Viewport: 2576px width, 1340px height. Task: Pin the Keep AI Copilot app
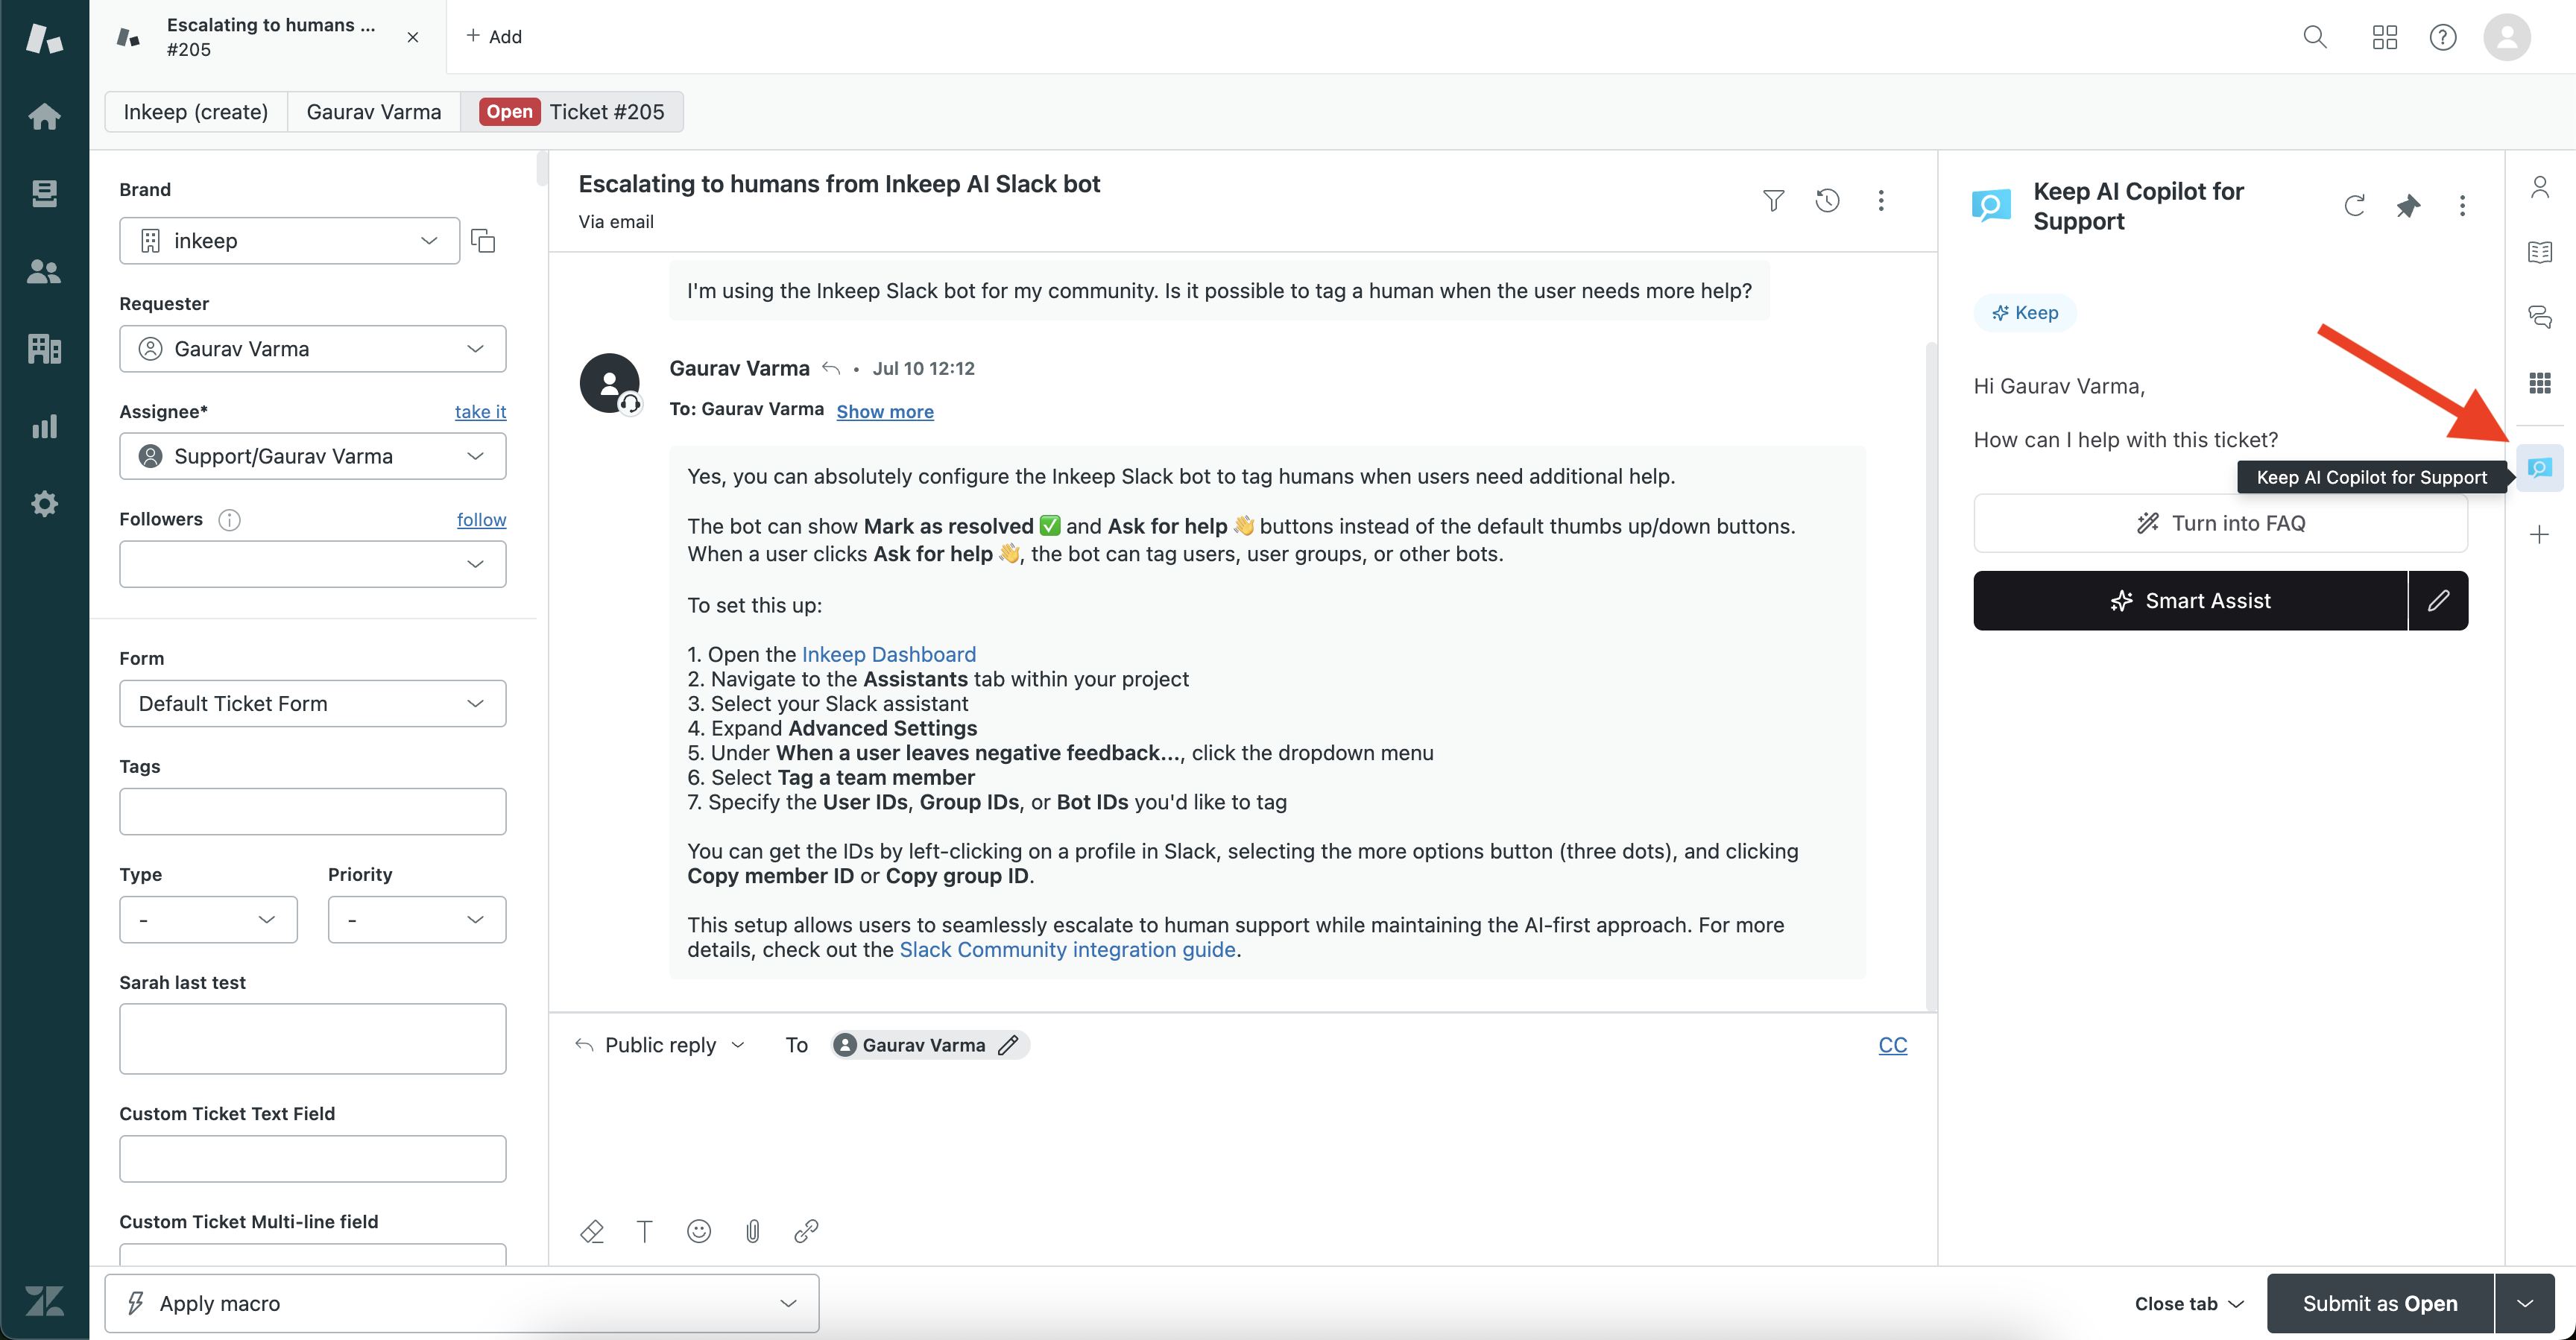tap(2408, 206)
